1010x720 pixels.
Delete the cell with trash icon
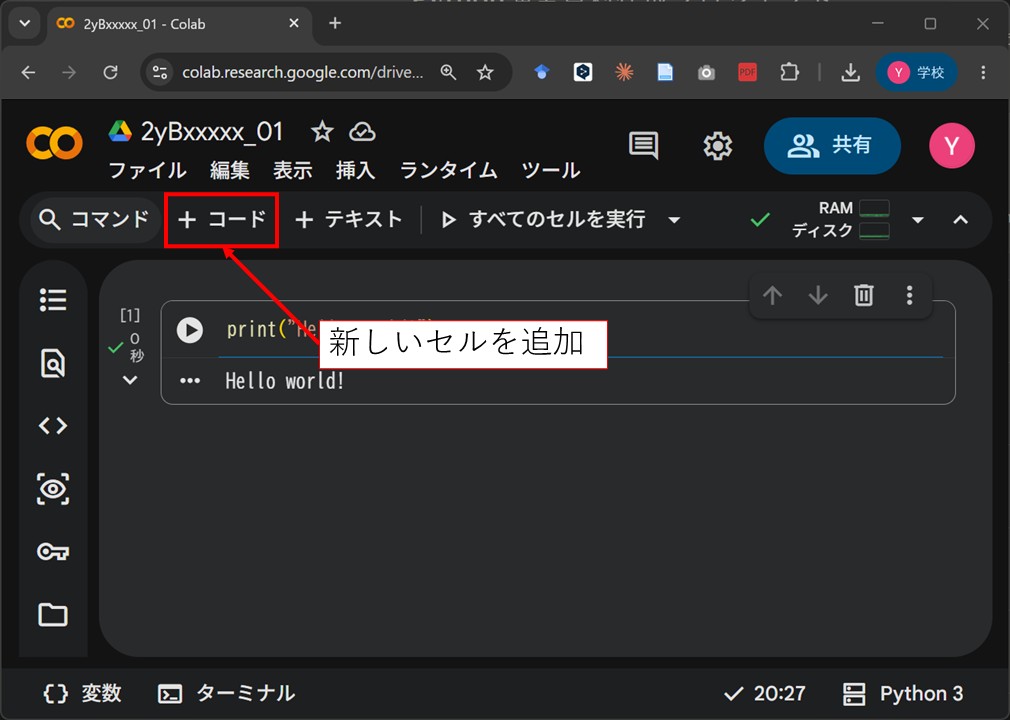coord(864,296)
